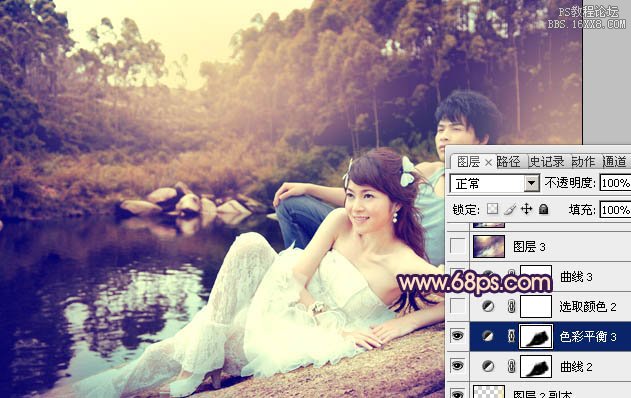Screen dimensions: 631x398
Task: Select layer named 图层 3
Action: (x=529, y=246)
